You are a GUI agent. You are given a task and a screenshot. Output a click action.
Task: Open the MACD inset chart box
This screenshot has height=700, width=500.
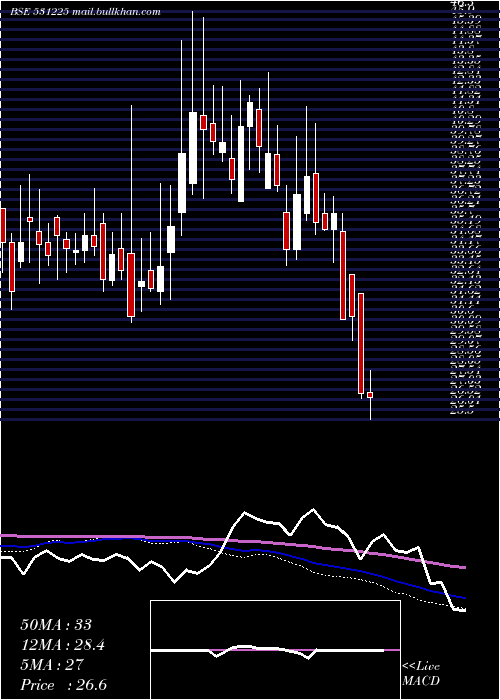tap(275, 650)
